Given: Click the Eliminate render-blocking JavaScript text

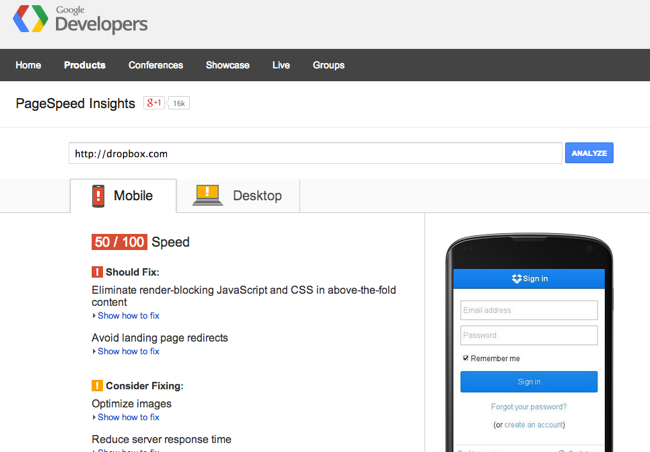Looking at the screenshot, I should tap(244, 296).
